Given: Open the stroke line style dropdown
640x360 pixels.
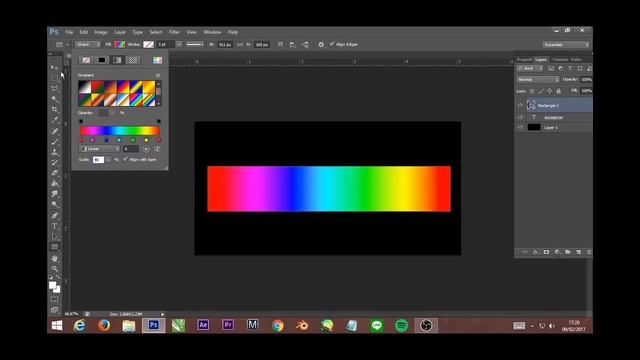Looking at the screenshot, I should 195,44.
